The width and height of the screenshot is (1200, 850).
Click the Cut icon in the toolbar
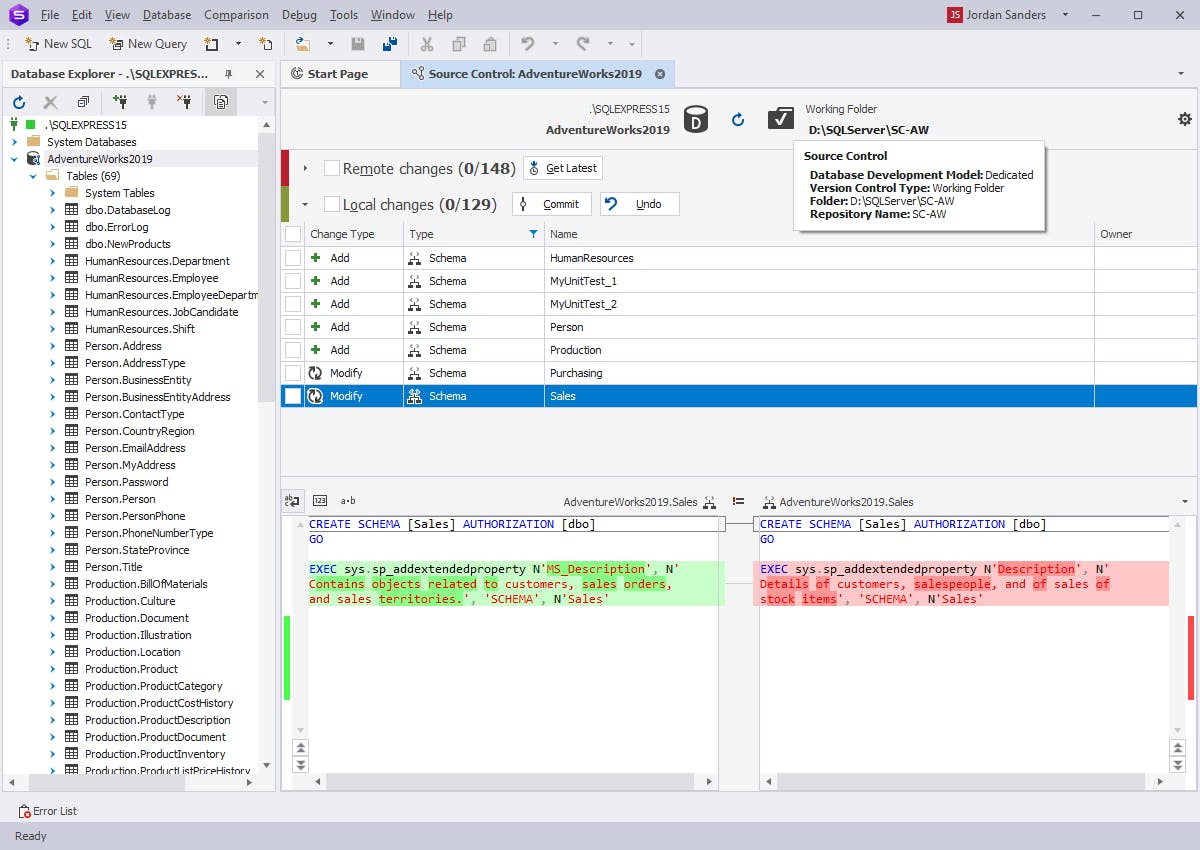click(x=426, y=44)
